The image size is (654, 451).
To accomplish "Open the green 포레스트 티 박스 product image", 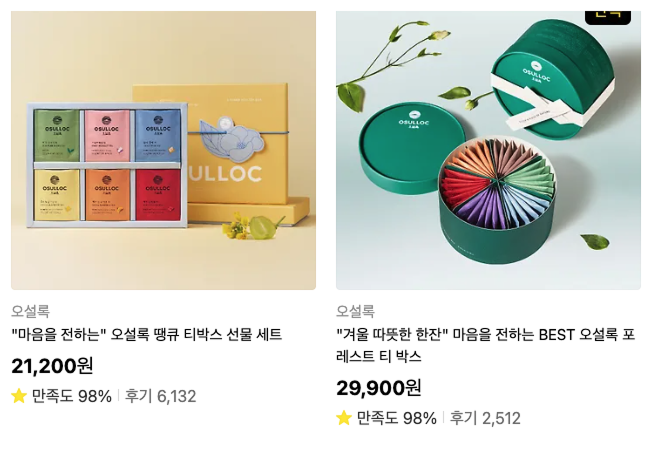I will coord(488,150).
